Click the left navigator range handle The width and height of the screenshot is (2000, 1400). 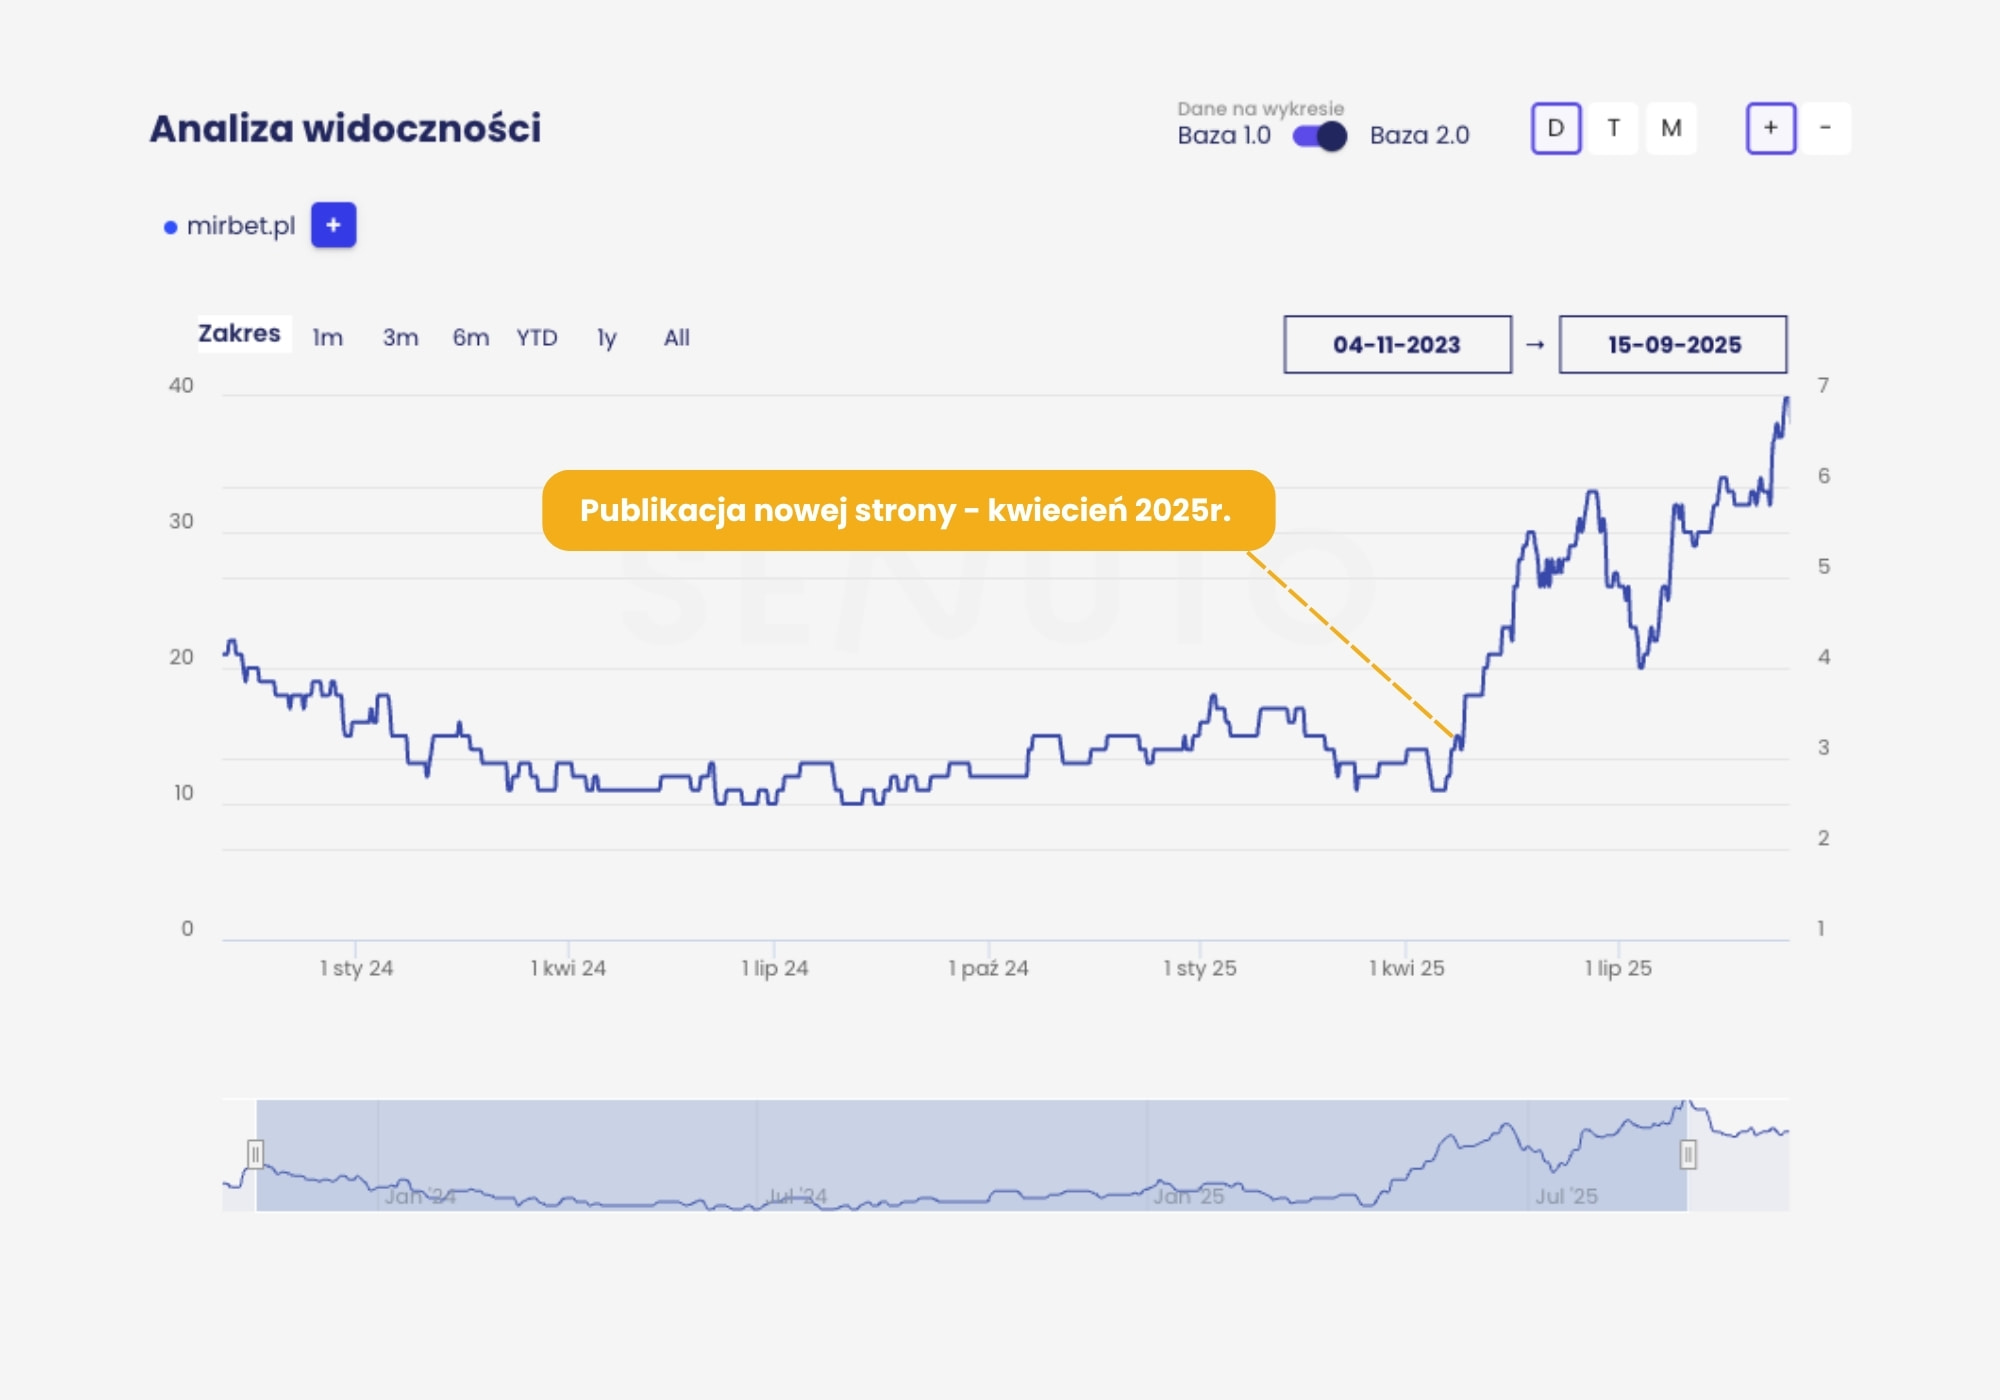point(255,1155)
